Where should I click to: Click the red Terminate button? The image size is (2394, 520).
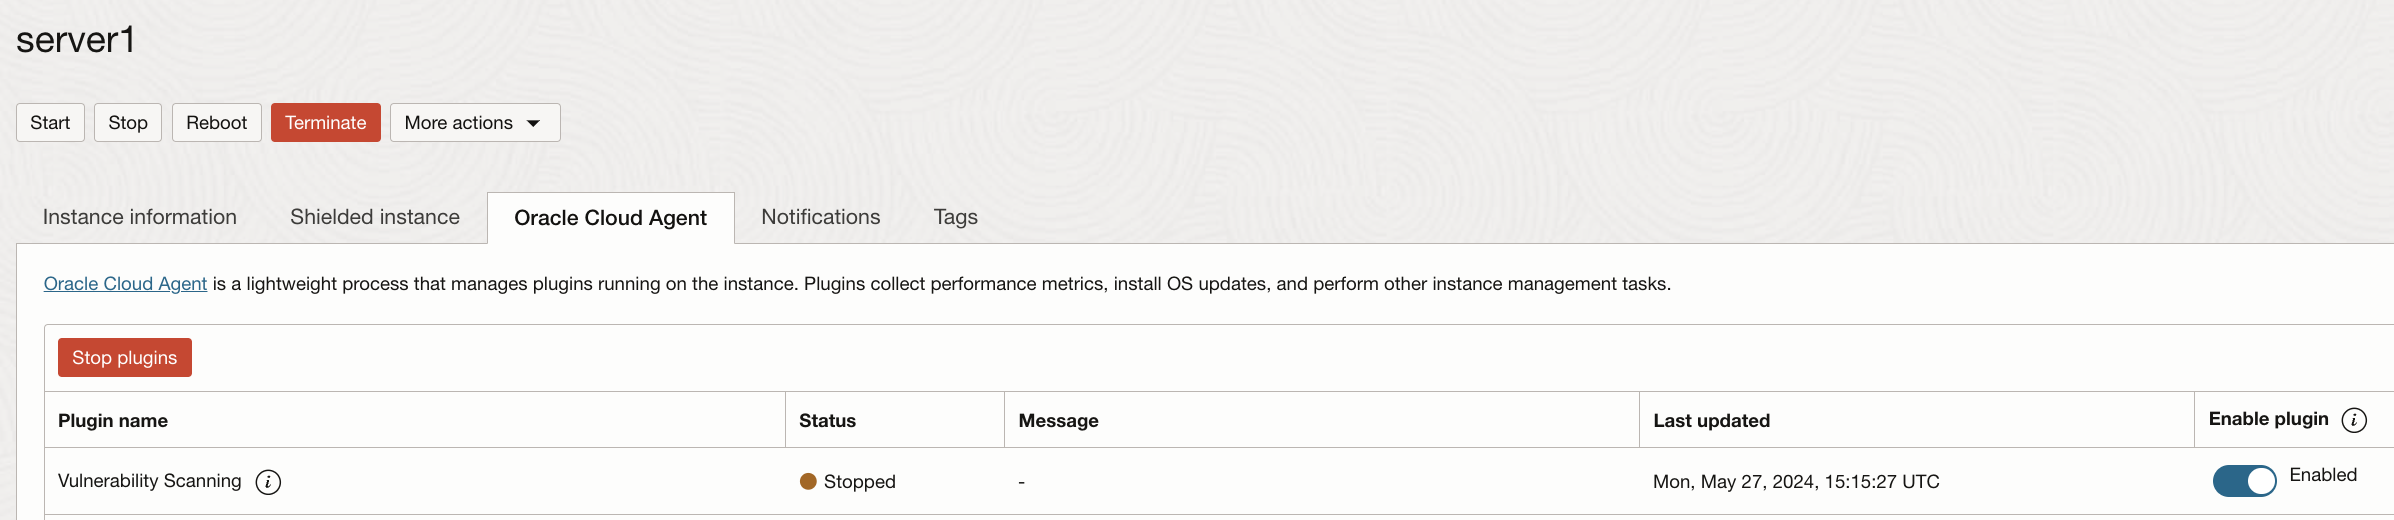click(326, 122)
